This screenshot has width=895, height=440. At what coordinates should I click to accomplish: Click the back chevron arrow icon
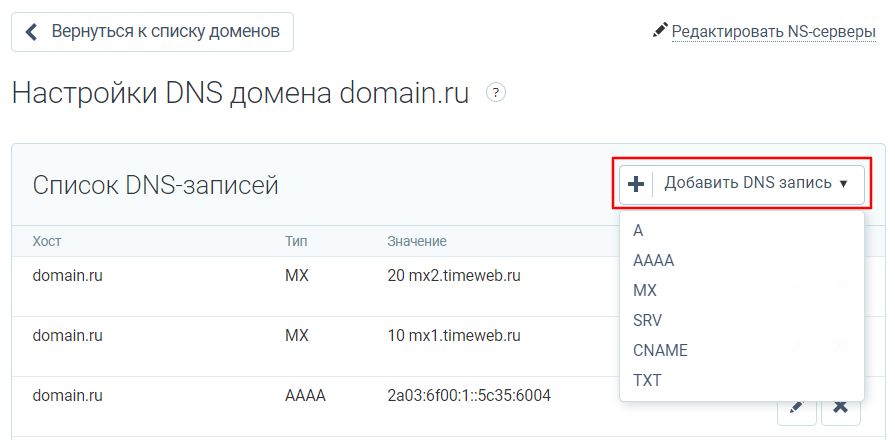tap(32, 32)
